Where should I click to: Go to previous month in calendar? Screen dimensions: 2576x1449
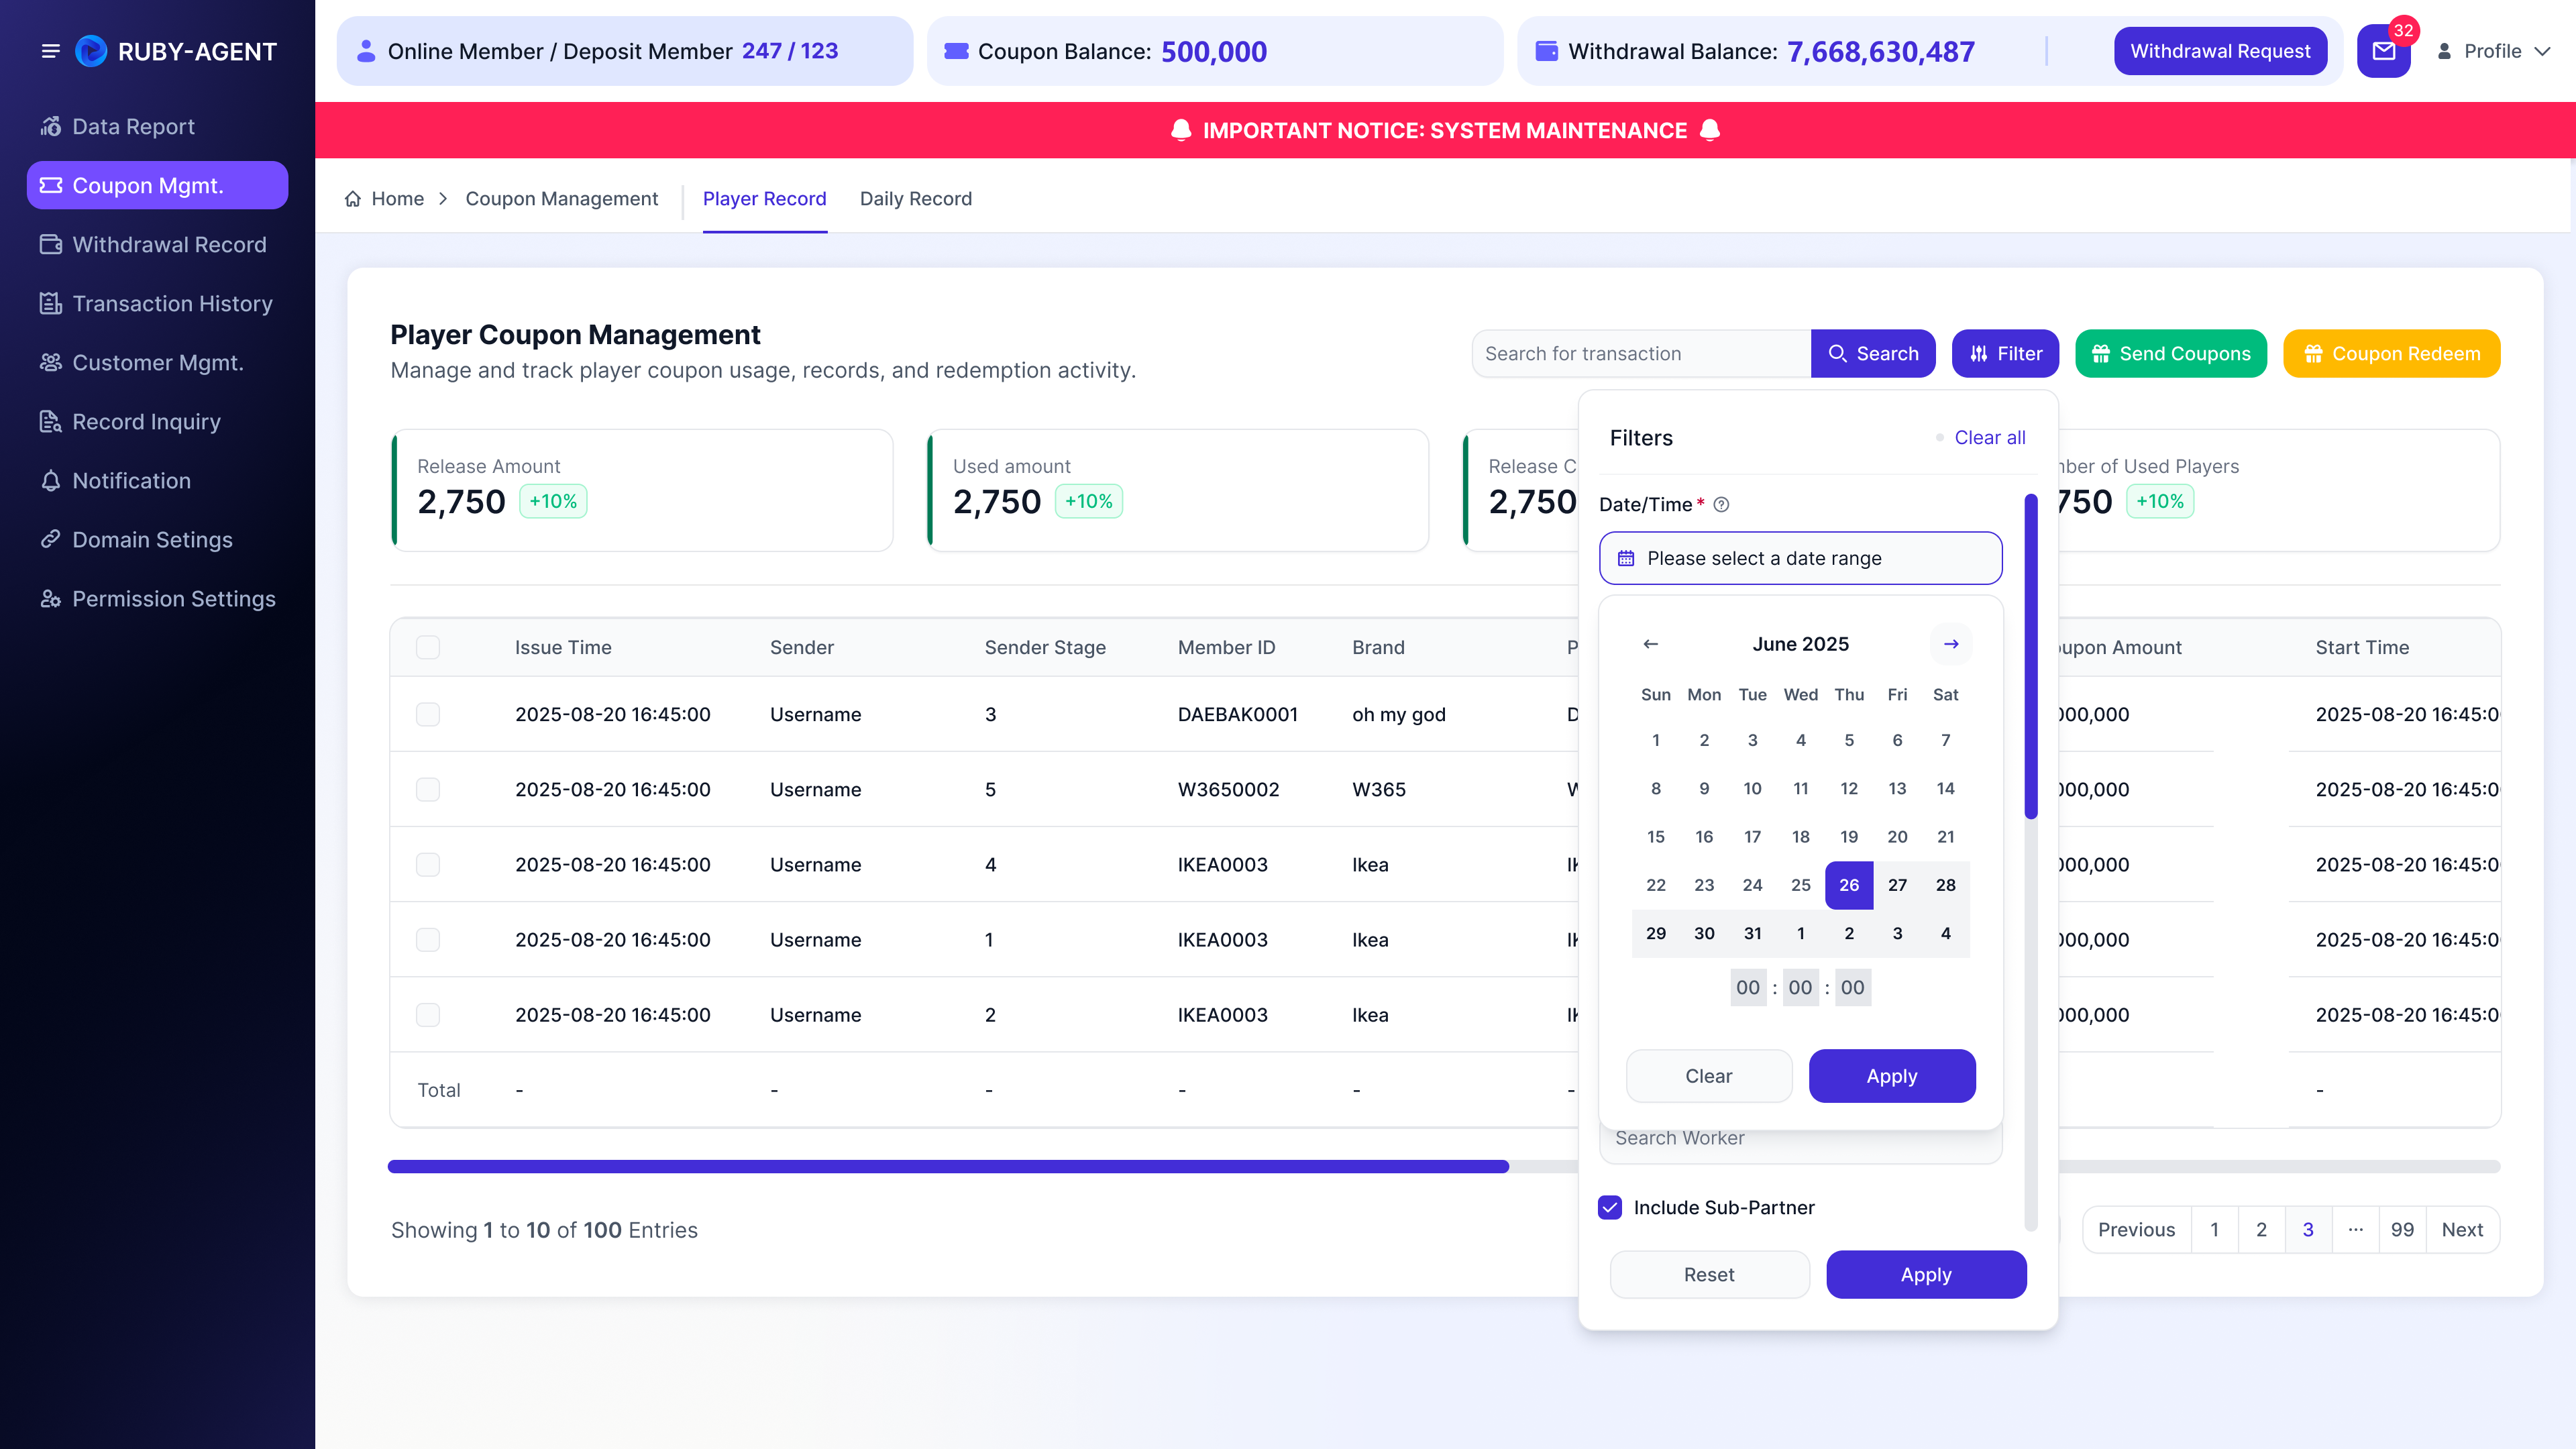[1651, 644]
